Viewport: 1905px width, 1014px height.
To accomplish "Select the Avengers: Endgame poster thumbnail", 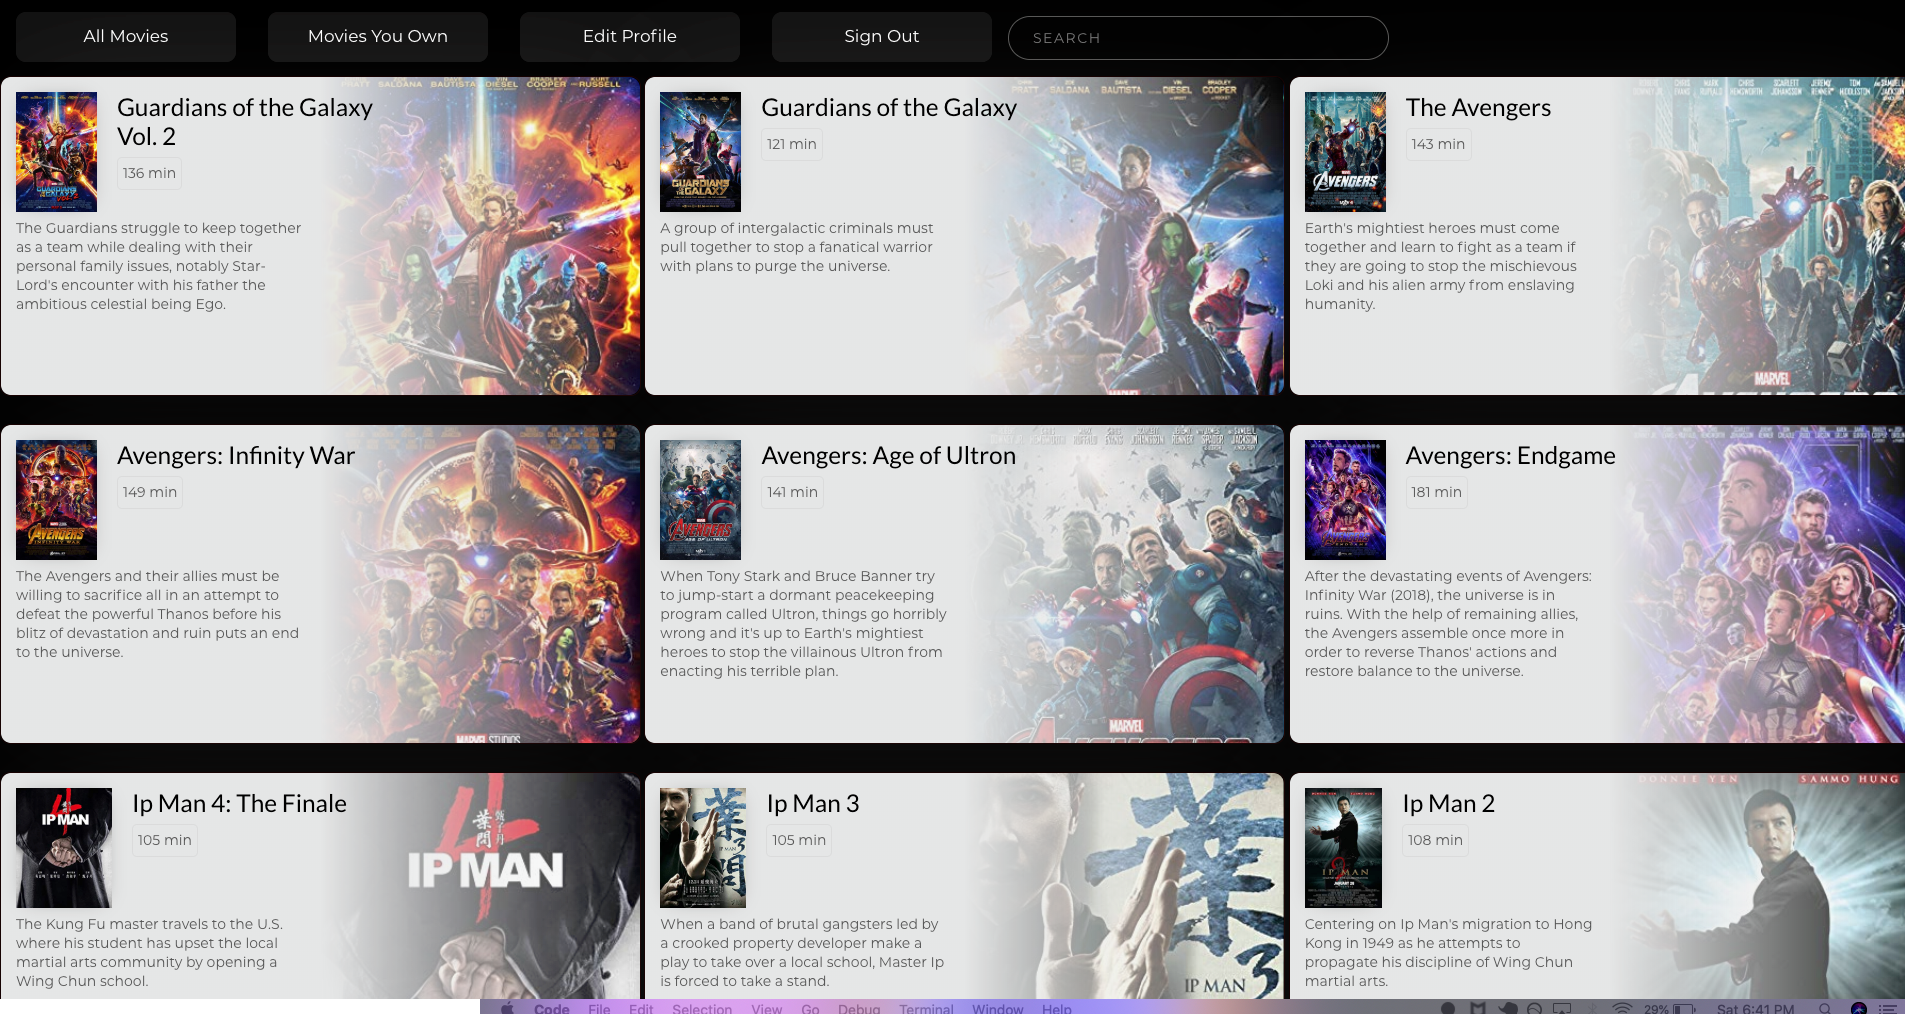I will 1346,500.
